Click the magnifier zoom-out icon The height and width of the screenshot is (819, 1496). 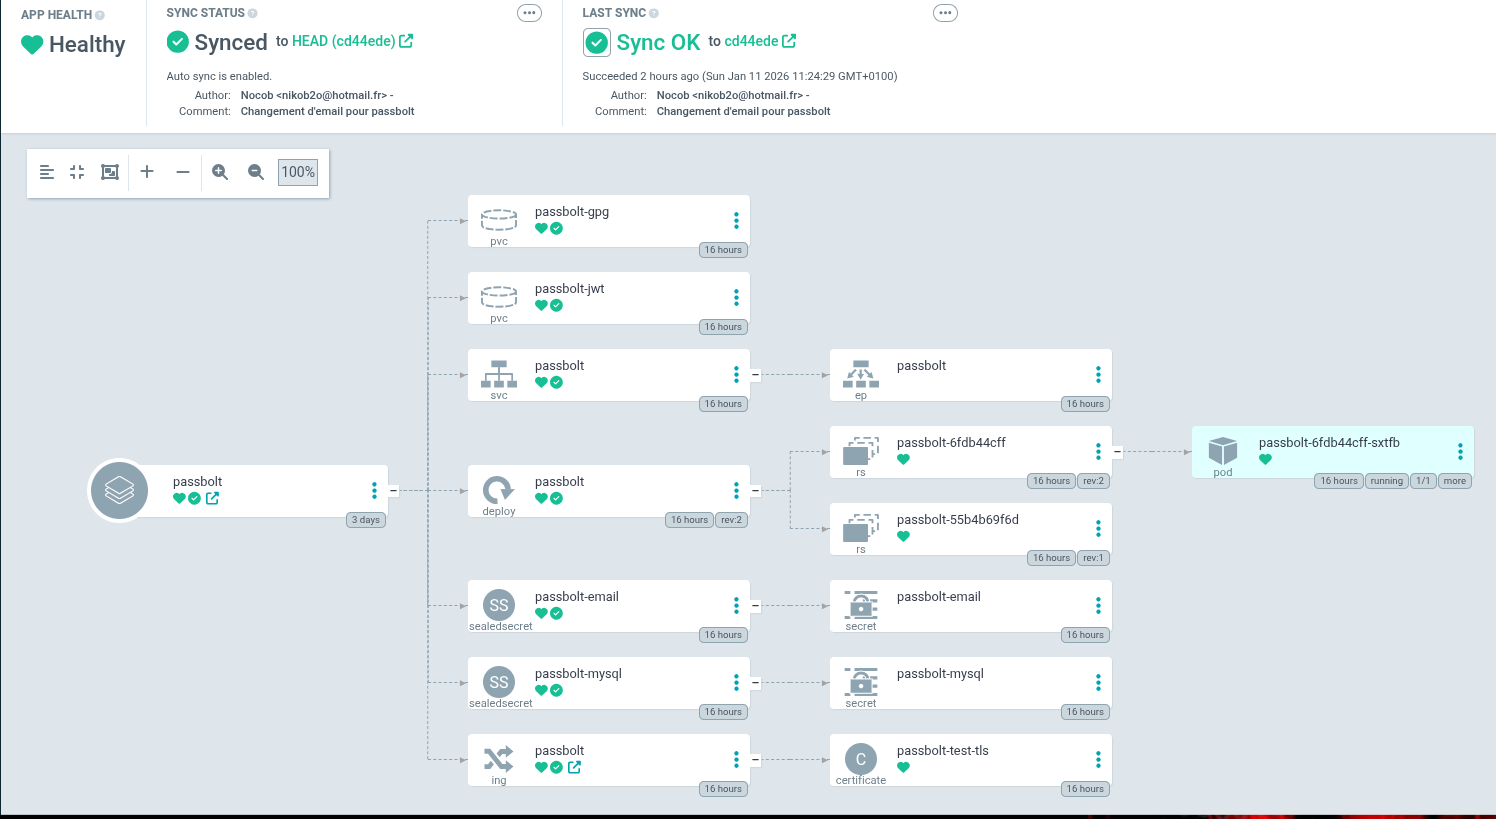(256, 172)
